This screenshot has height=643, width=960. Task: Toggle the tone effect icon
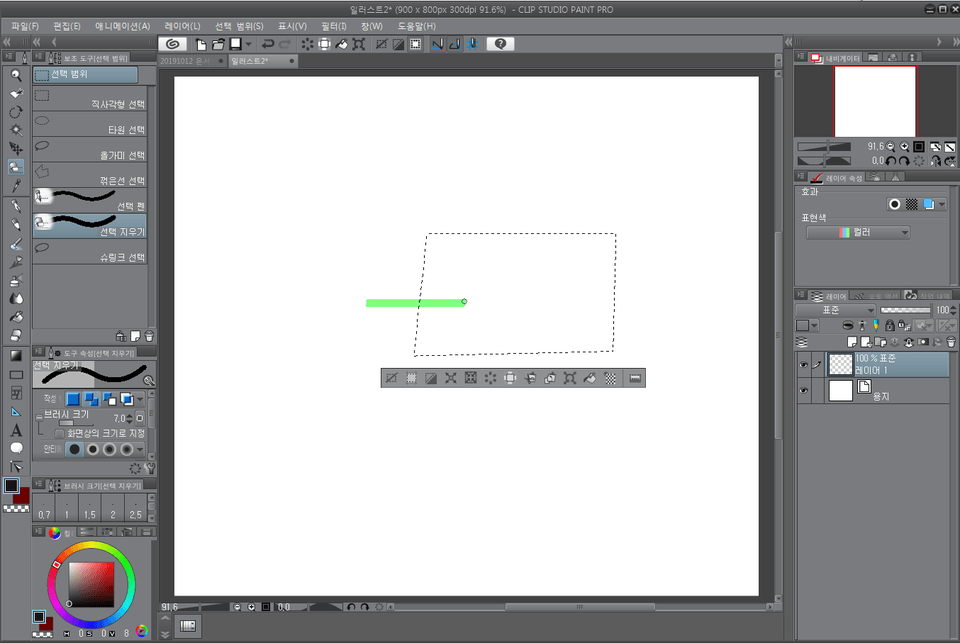pos(912,205)
